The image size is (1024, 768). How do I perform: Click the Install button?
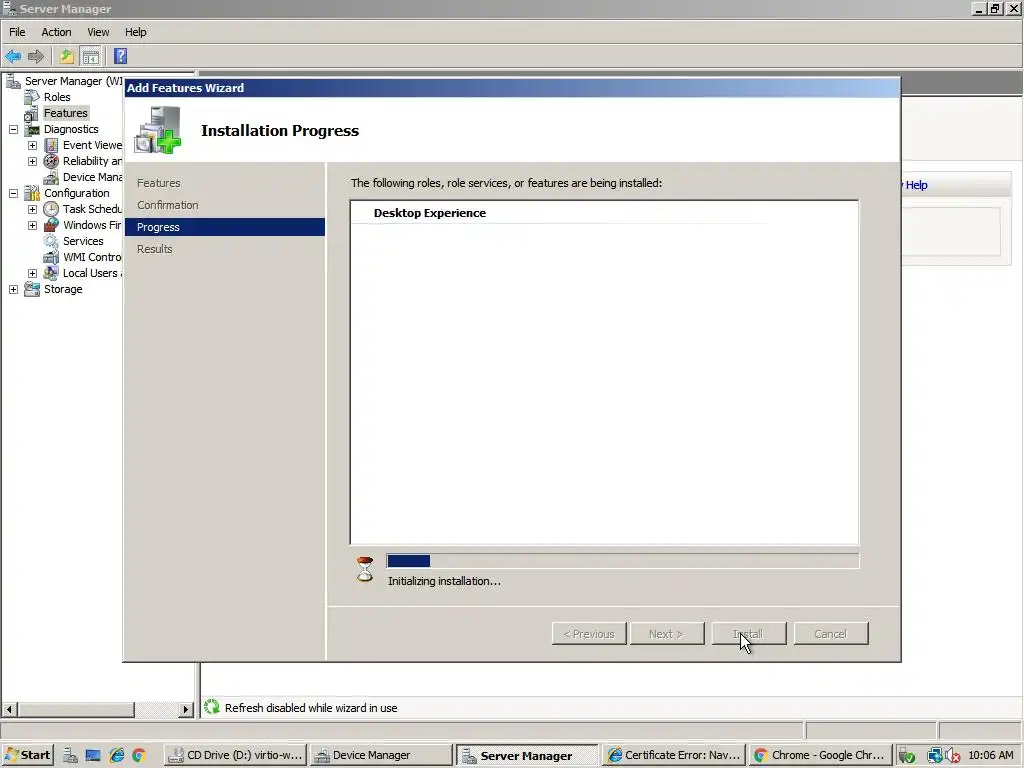coord(749,633)
